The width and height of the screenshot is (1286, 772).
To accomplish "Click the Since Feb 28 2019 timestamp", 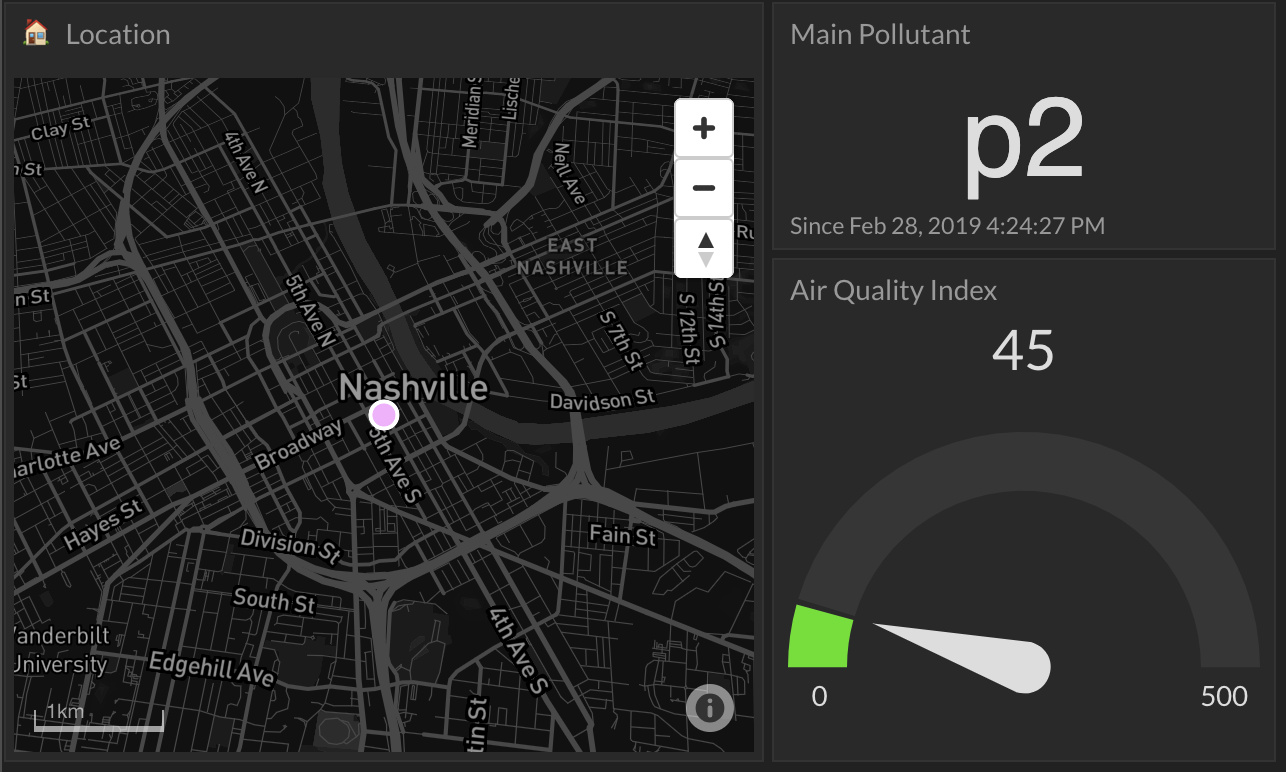I will point(947,225).
